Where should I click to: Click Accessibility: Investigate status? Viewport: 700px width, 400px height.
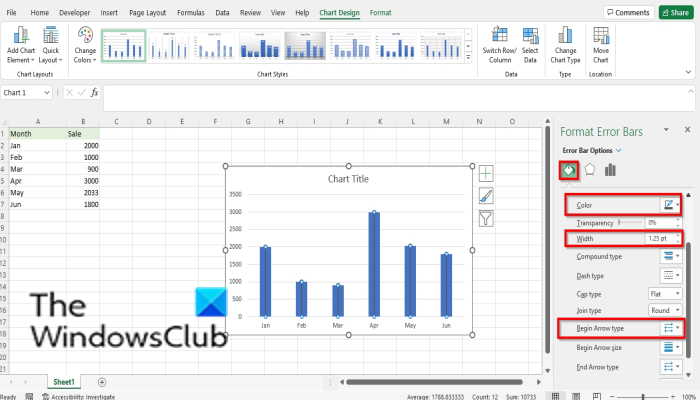pyautogui.click(x=79, y=396)
